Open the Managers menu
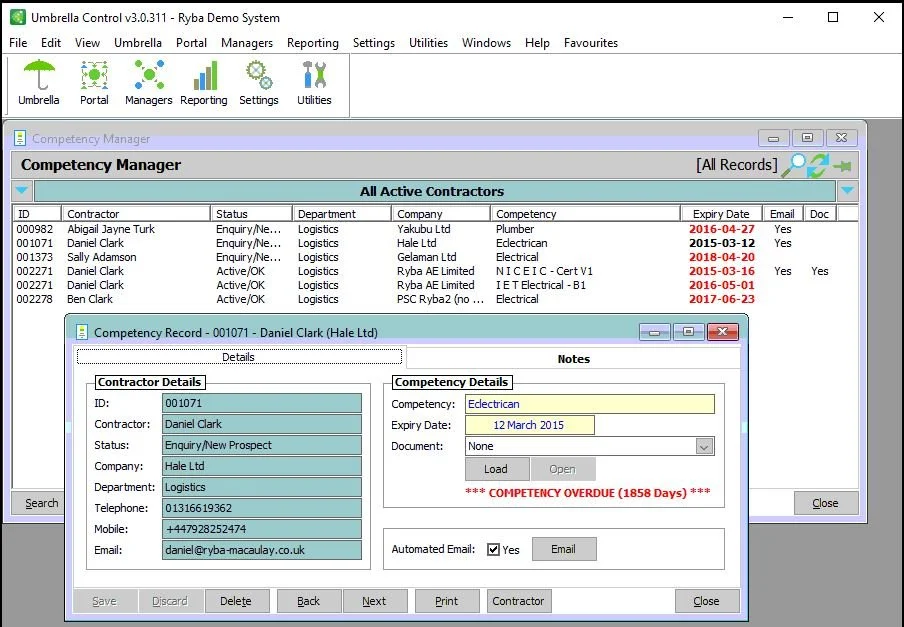Image resolution: width=904 pixels, height=627 pixels. coord(247,43)
